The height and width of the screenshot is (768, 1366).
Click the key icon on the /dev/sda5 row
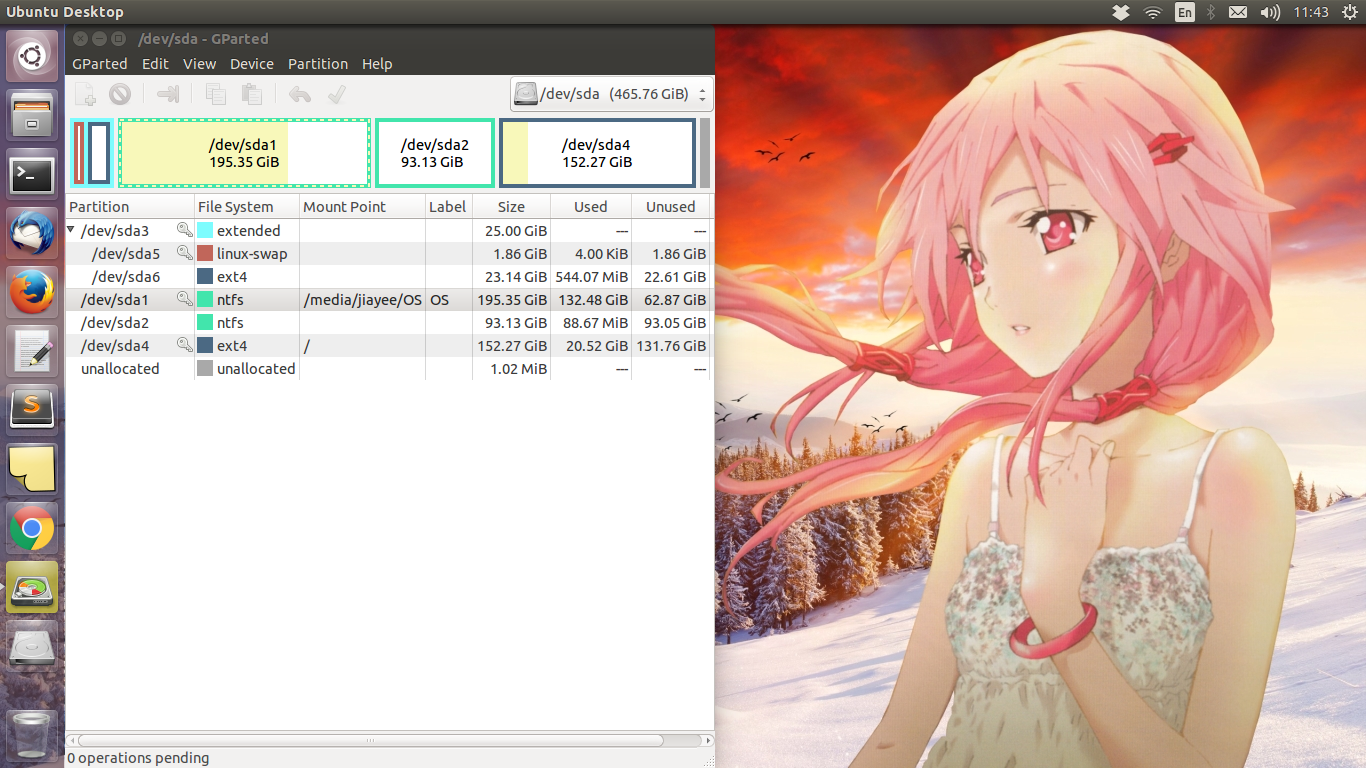click(x=184, y=253)
